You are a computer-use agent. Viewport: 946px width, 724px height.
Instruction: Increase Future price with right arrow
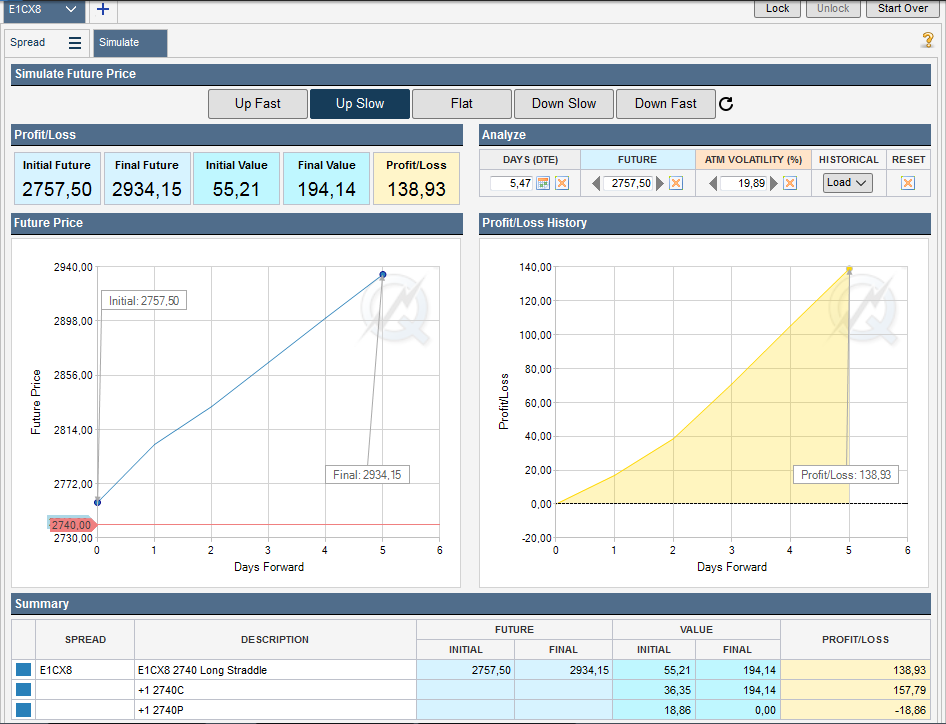(x=660, y=183)
